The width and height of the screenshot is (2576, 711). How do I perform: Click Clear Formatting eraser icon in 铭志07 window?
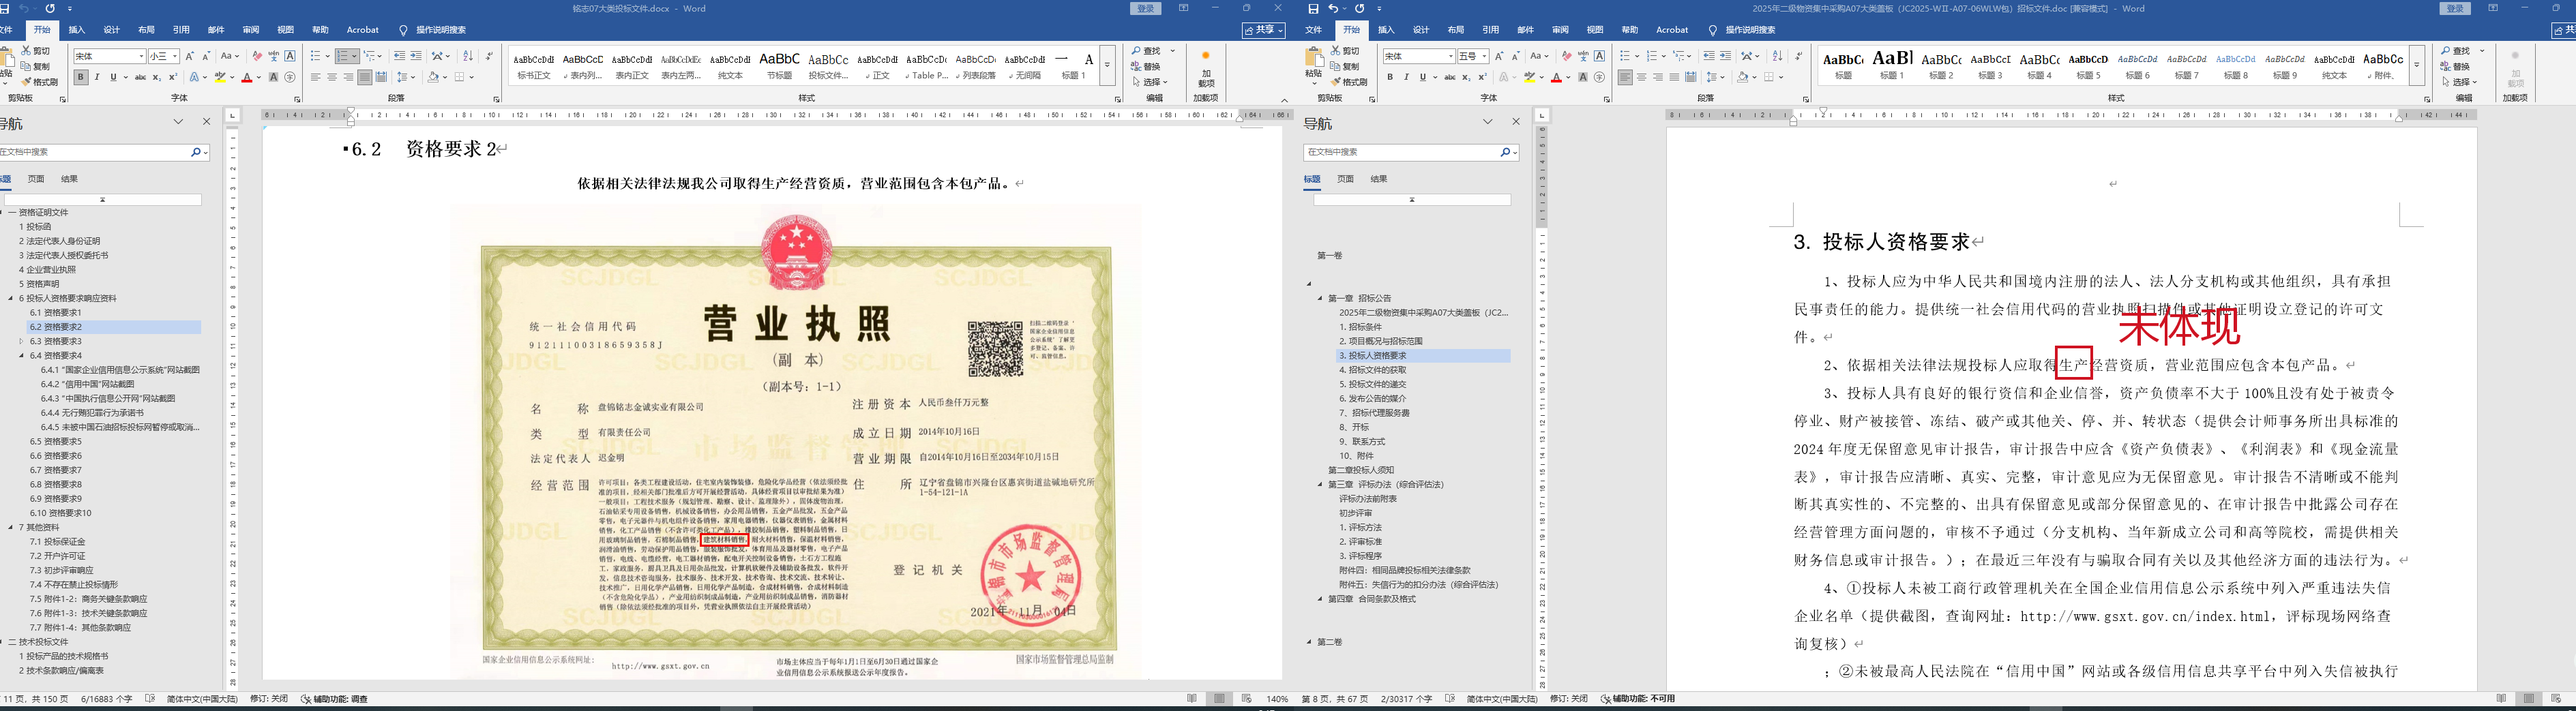(257, 56)
